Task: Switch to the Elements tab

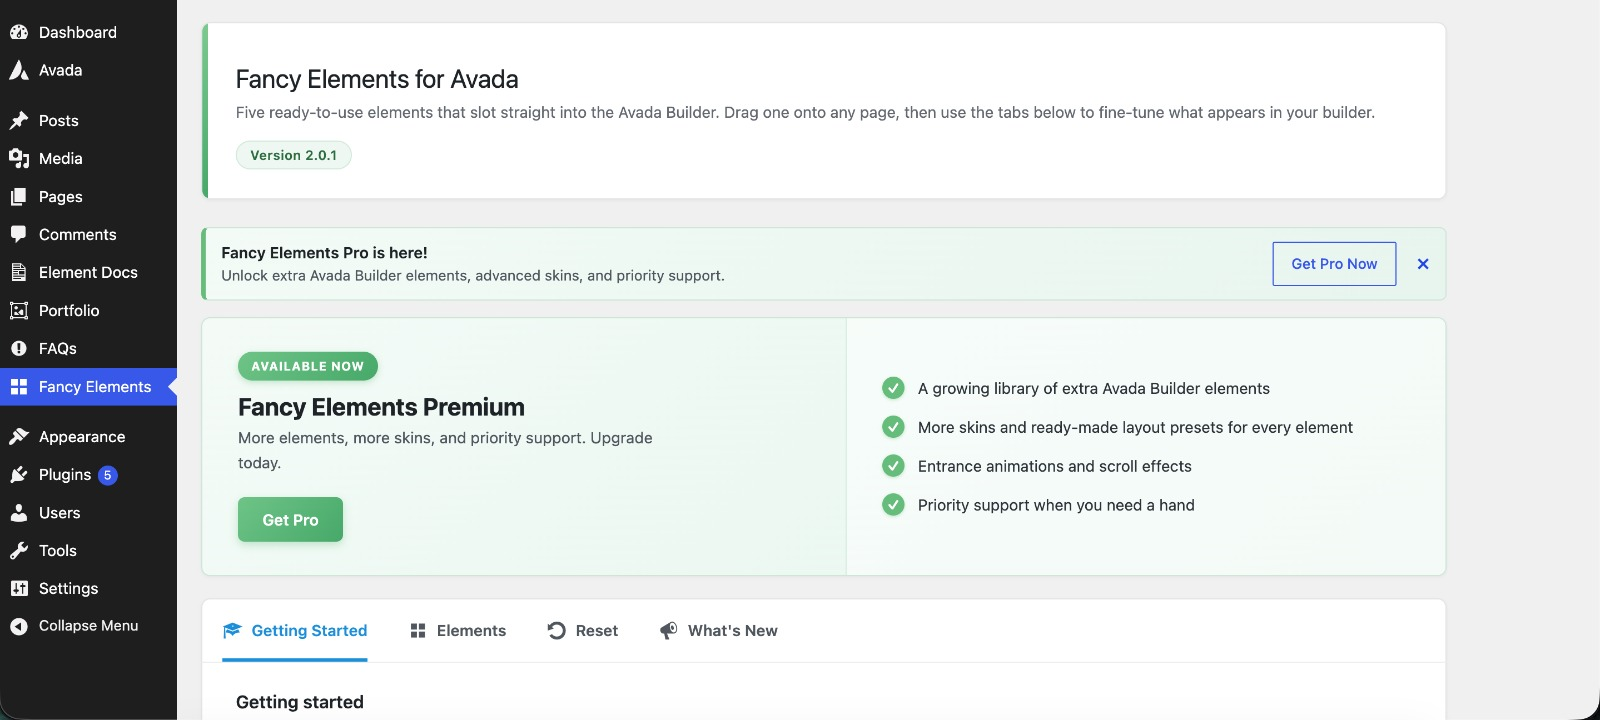Action: 458,631
